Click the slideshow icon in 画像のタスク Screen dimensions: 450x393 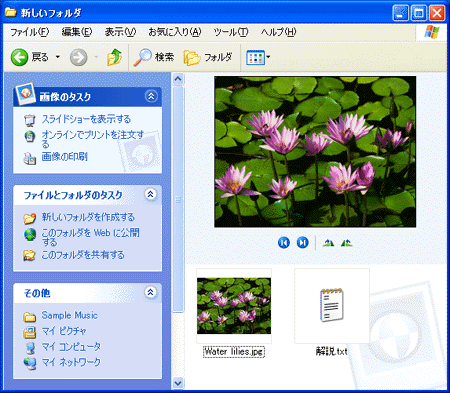[30, 120]
